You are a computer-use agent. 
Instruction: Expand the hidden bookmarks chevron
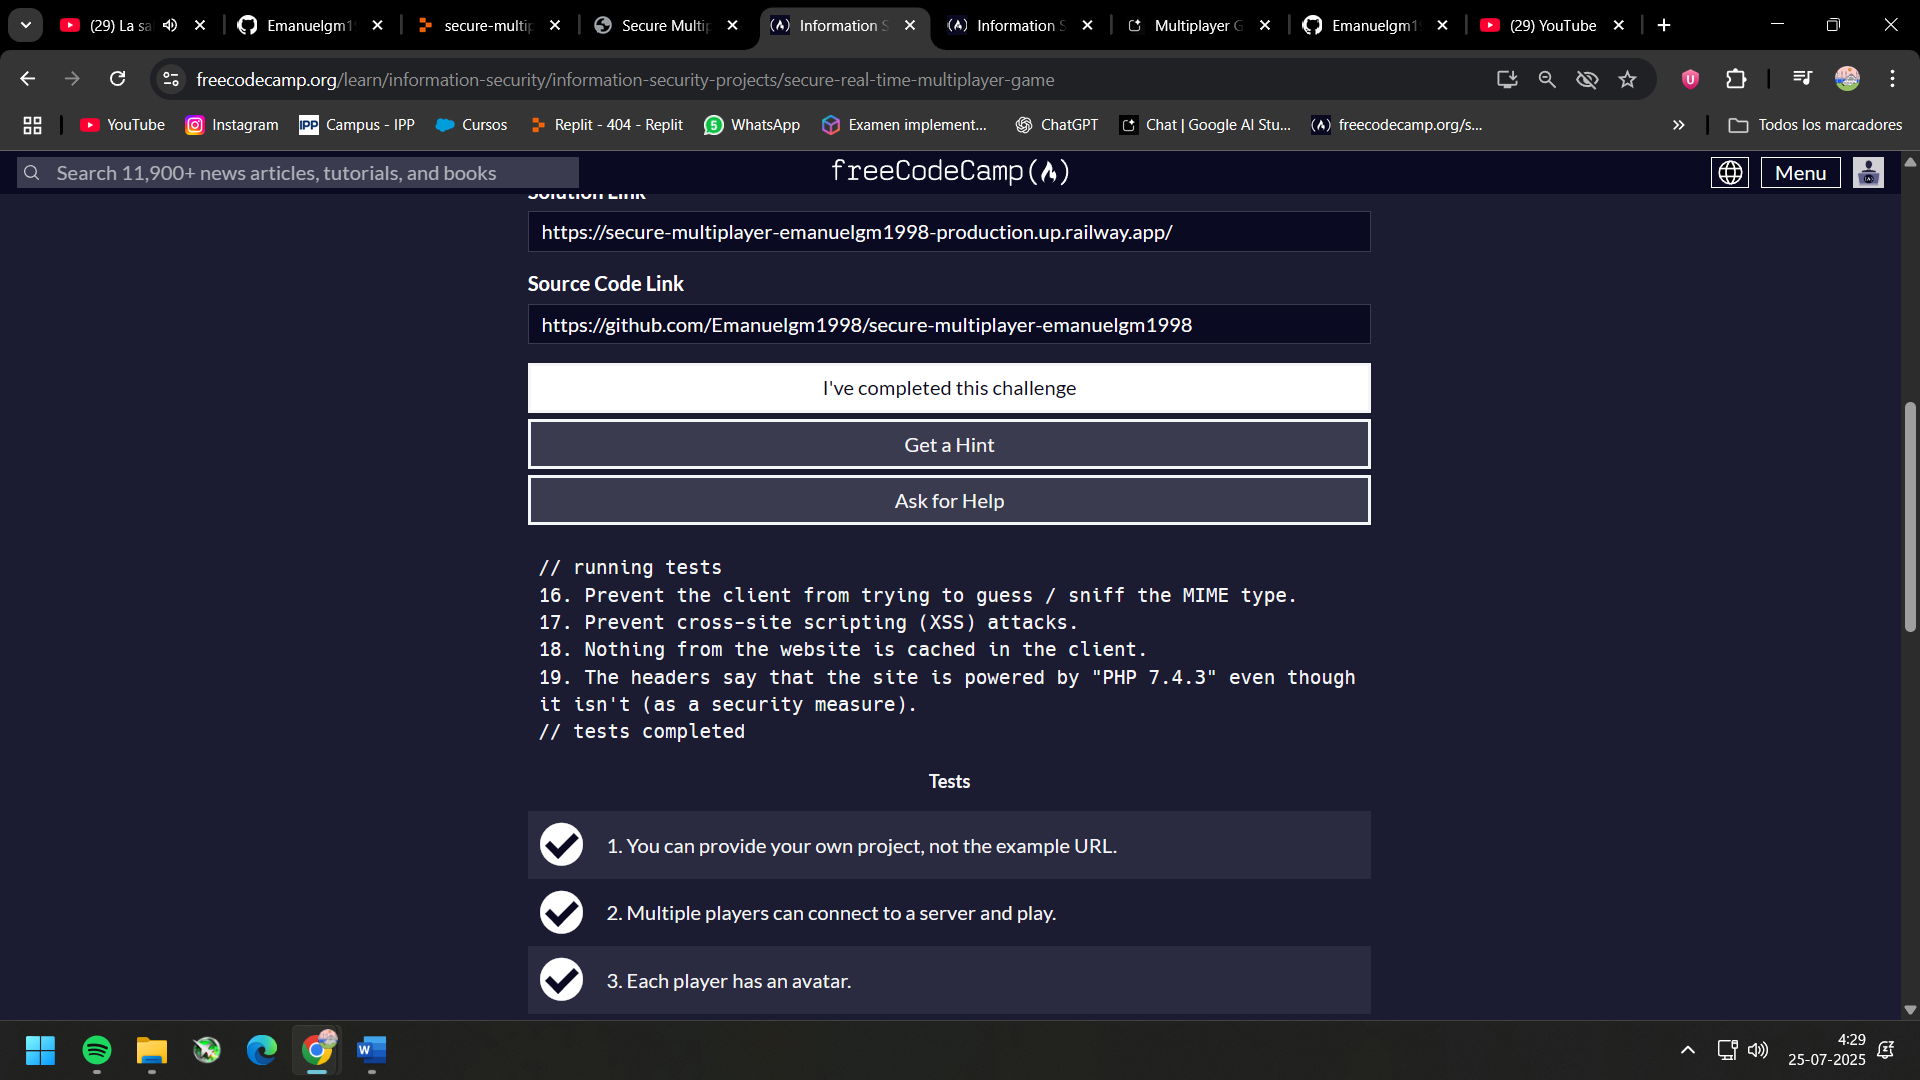[x=1679, y=125]
